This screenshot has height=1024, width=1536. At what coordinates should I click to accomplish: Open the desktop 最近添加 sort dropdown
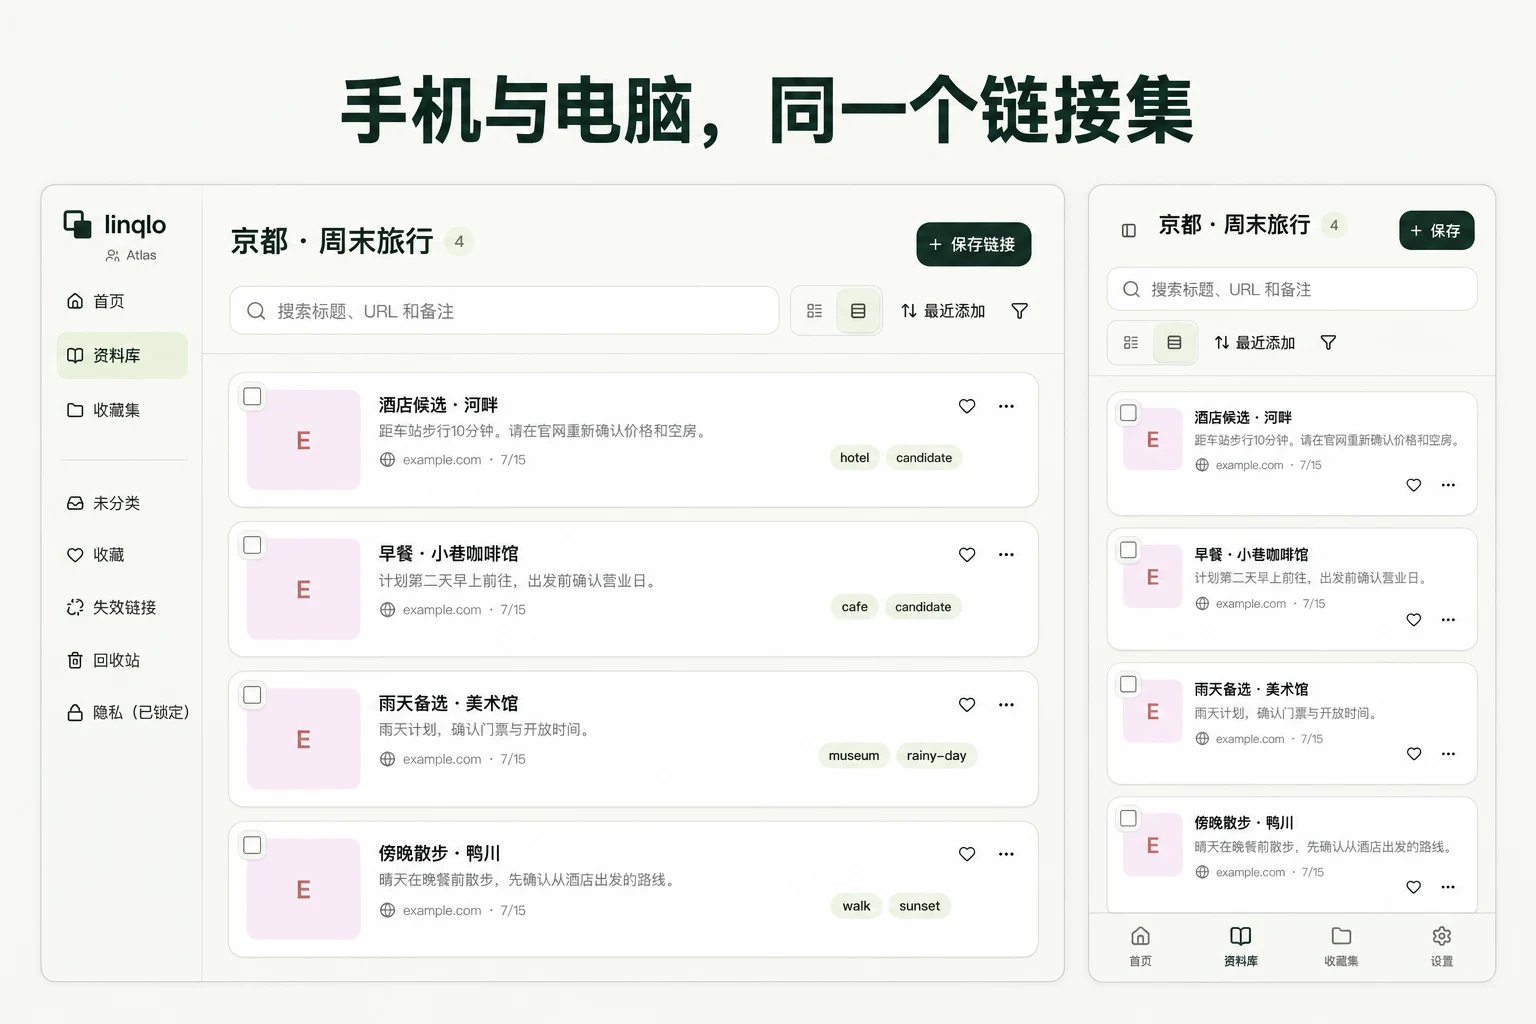click(943, 311)
